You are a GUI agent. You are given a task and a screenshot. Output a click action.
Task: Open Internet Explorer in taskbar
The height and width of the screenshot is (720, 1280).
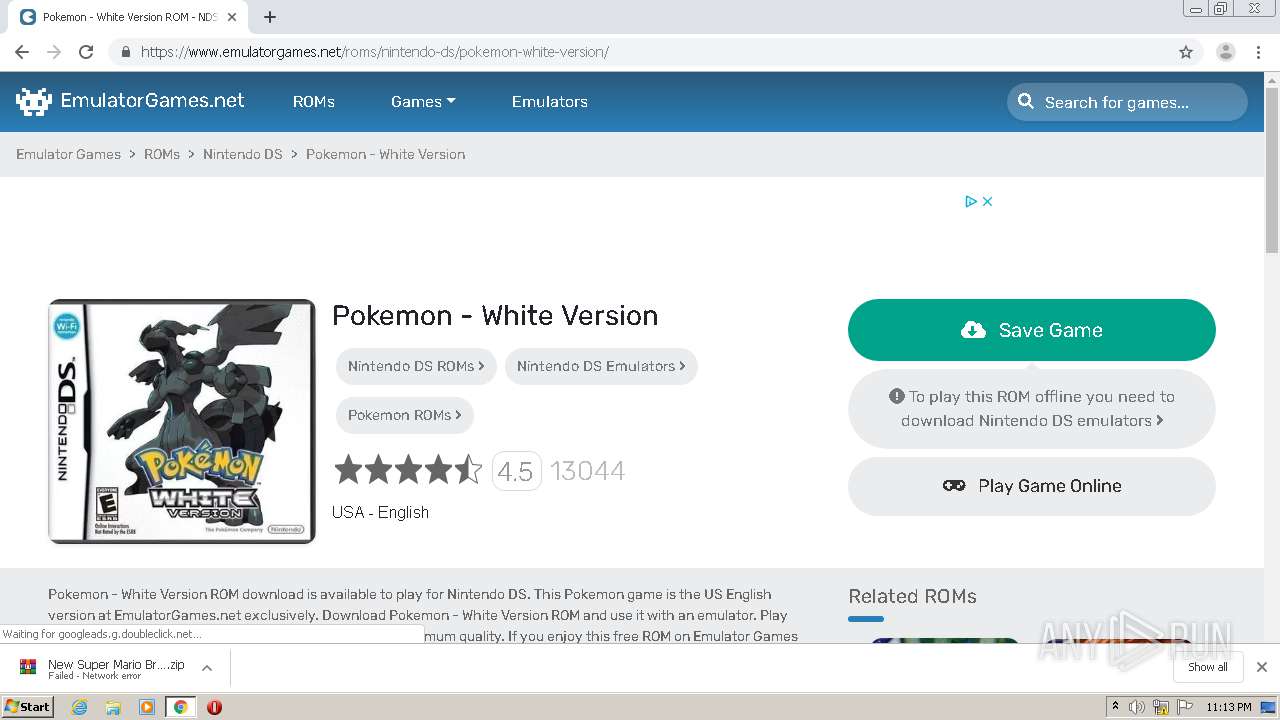79,707
